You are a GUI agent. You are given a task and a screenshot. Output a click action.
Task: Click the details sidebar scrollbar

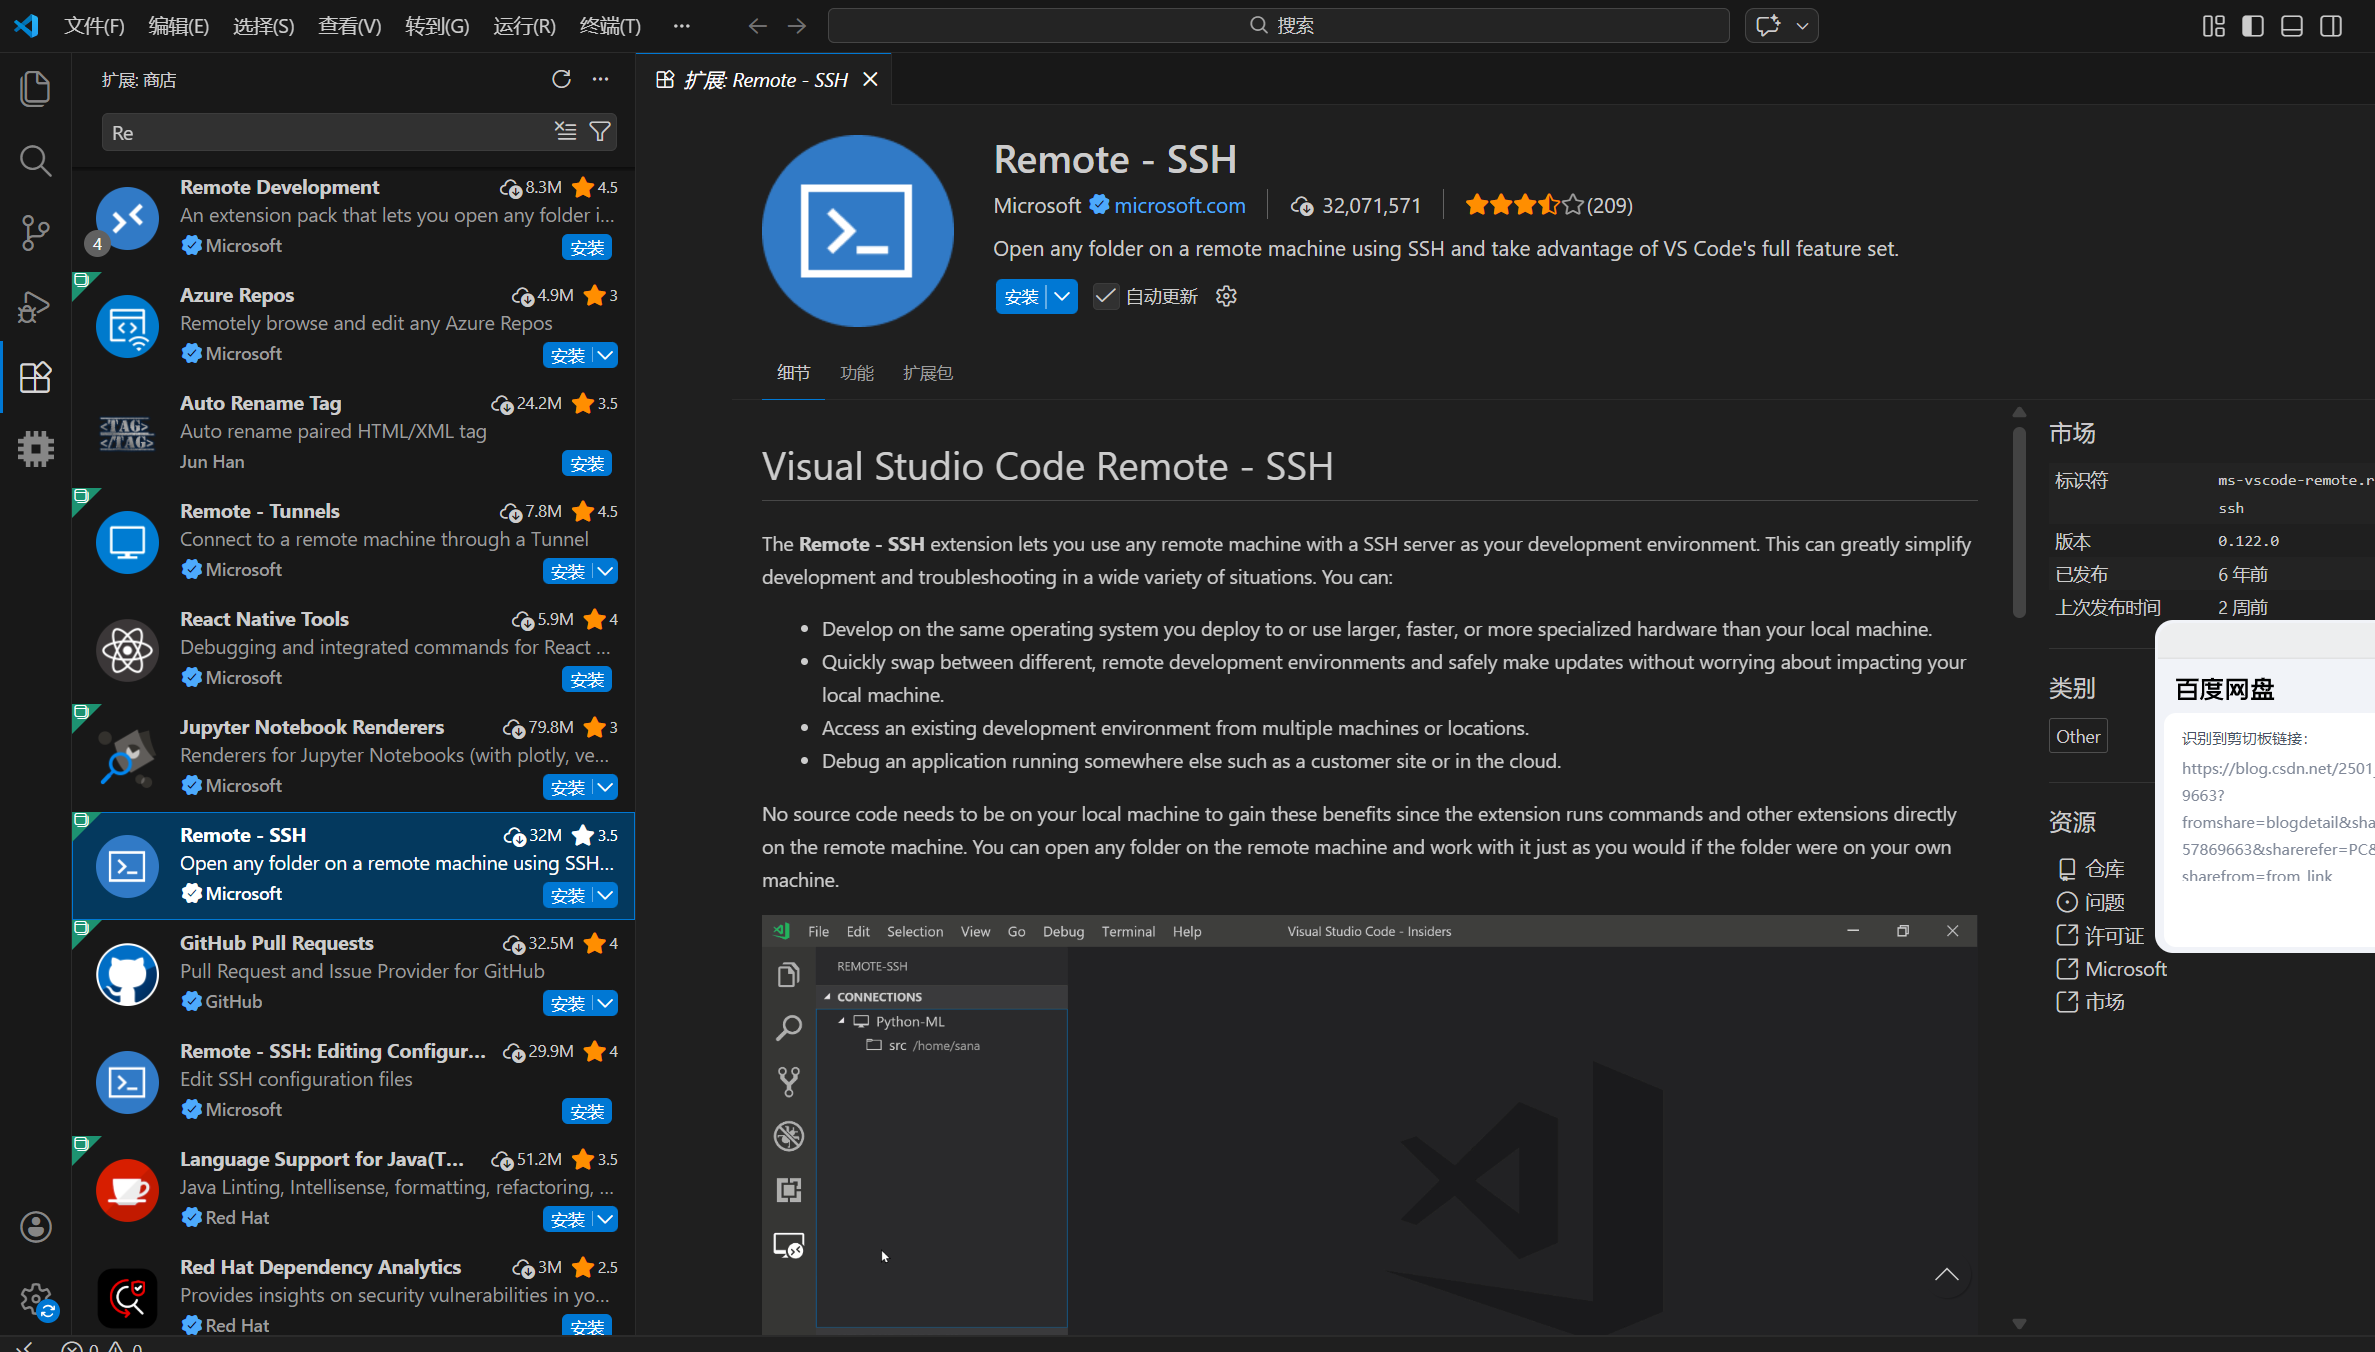(2019, 522)
